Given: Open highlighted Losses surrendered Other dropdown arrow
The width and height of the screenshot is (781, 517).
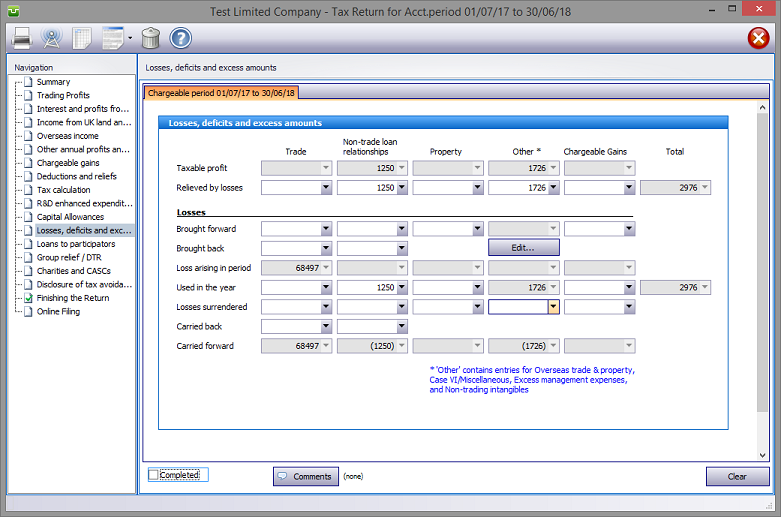Looking at the screenshot, I should pos(553,307).
